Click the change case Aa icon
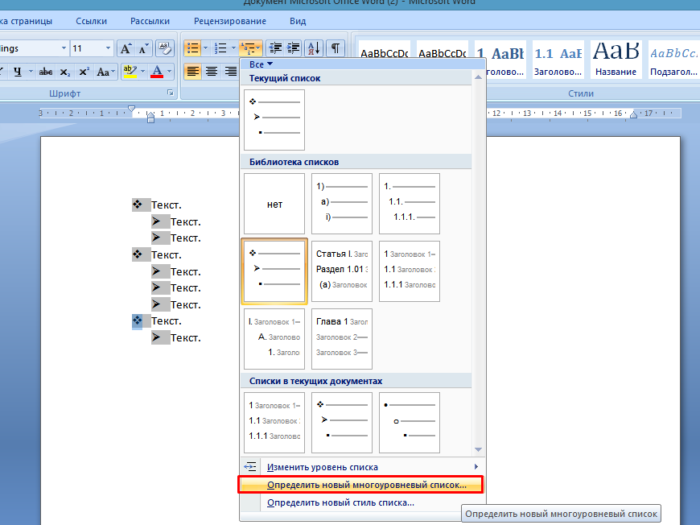This screenshot has width=700, height=525. pos(104,71)
